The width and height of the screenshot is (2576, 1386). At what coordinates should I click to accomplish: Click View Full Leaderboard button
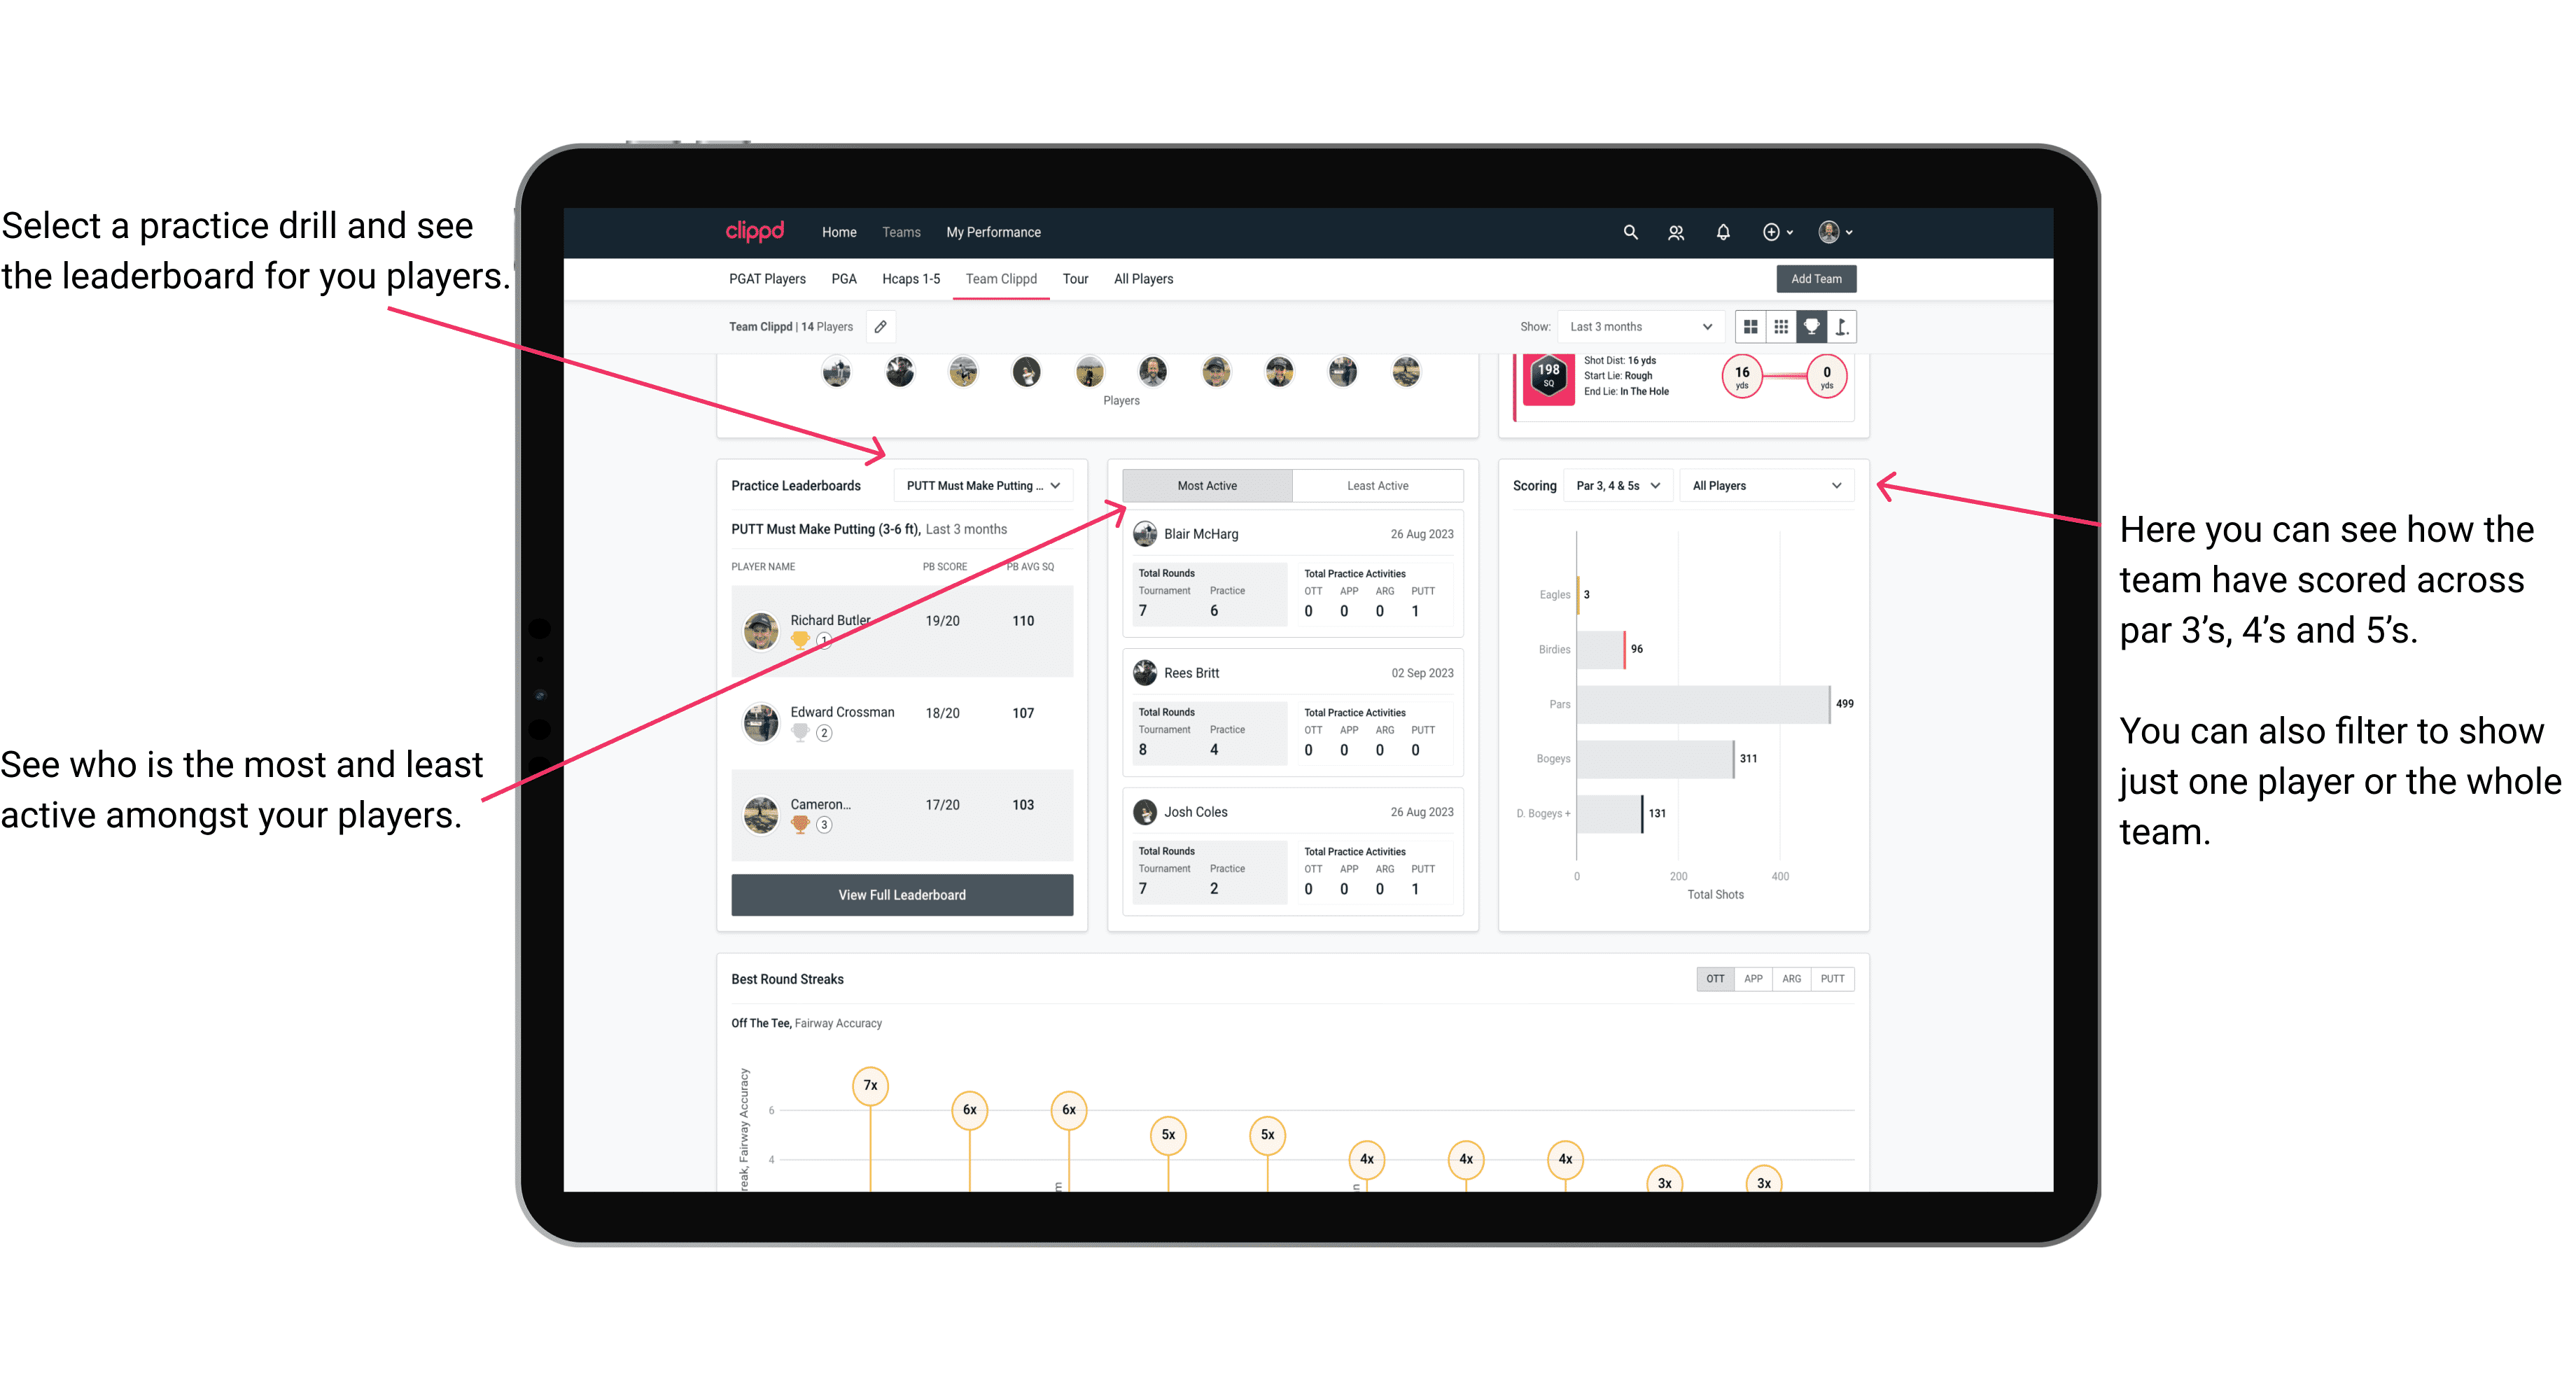[x=902, y=895]
